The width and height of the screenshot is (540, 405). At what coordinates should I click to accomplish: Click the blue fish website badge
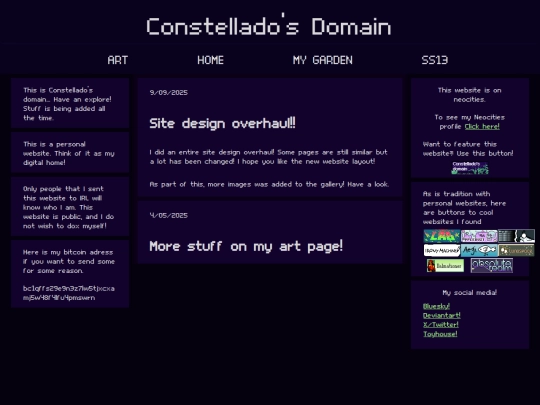(479, 250)
